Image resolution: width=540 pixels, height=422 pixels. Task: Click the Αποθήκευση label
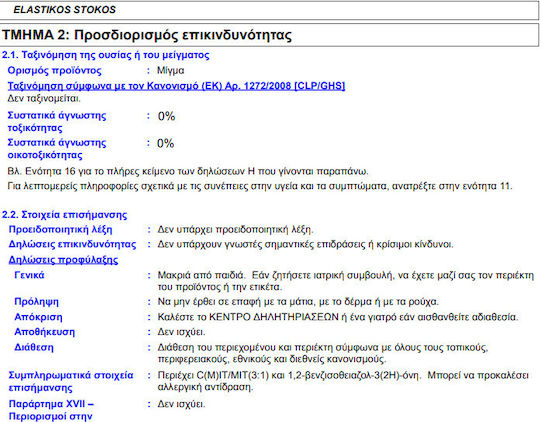click(x=44, y=332)
